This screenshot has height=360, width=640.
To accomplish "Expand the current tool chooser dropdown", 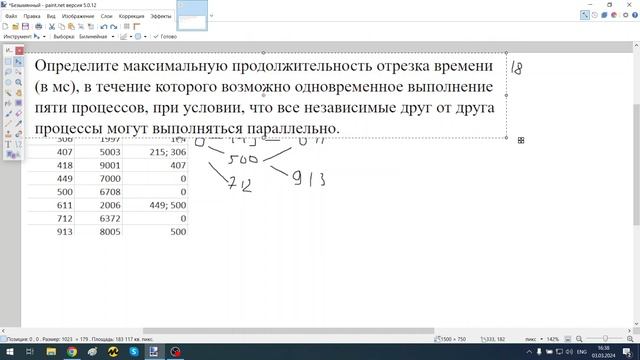I will point(44,37).
